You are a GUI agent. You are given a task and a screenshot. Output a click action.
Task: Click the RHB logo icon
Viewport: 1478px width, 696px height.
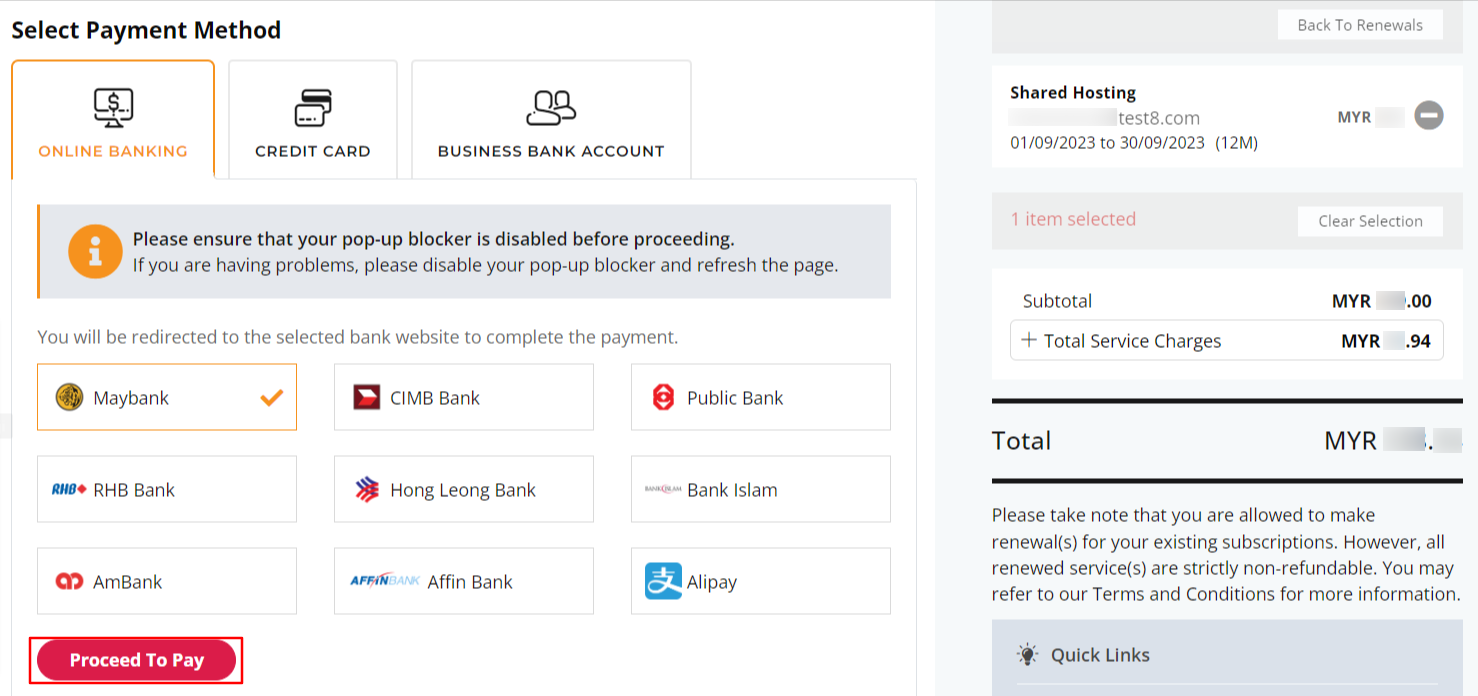[x=69, y=489]
